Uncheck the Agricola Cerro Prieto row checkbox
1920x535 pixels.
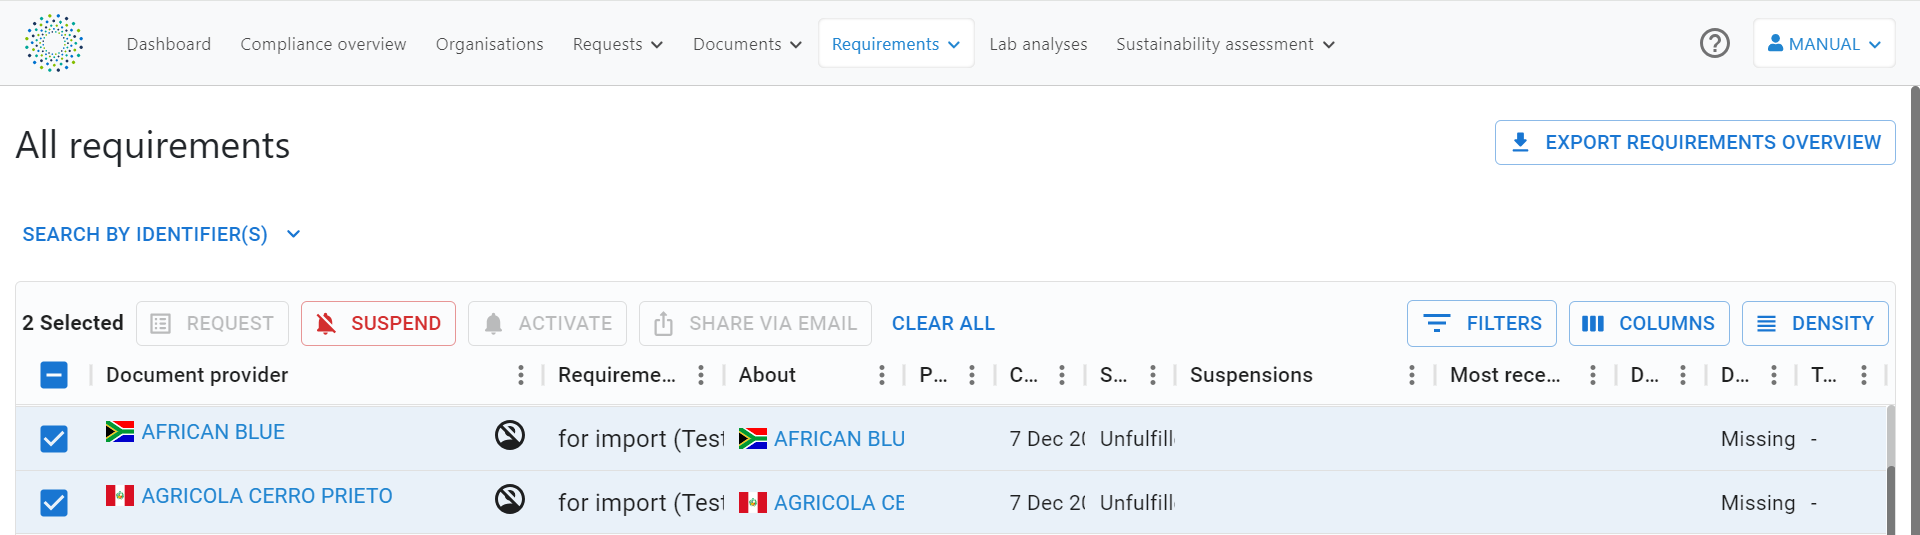pyautogui.click(x=54, y=503)
